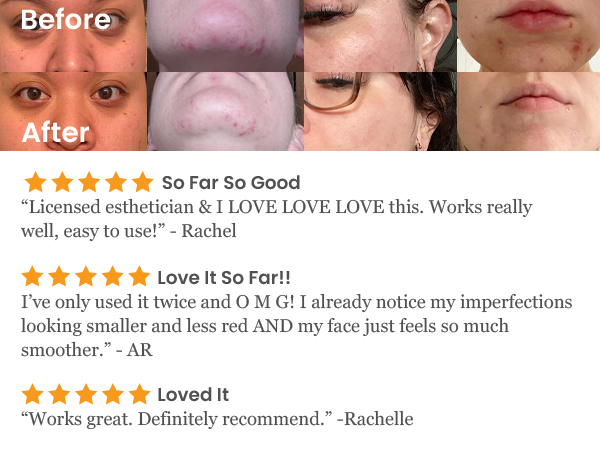View the after photo of woman wearing glasses

tap(380, 111)
